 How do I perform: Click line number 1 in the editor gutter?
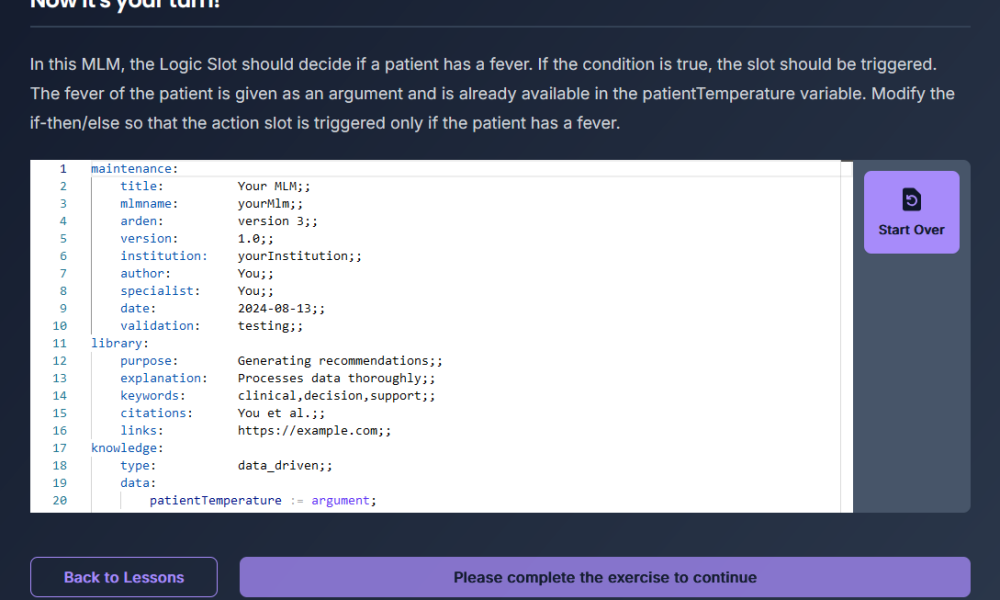[63, 169]
